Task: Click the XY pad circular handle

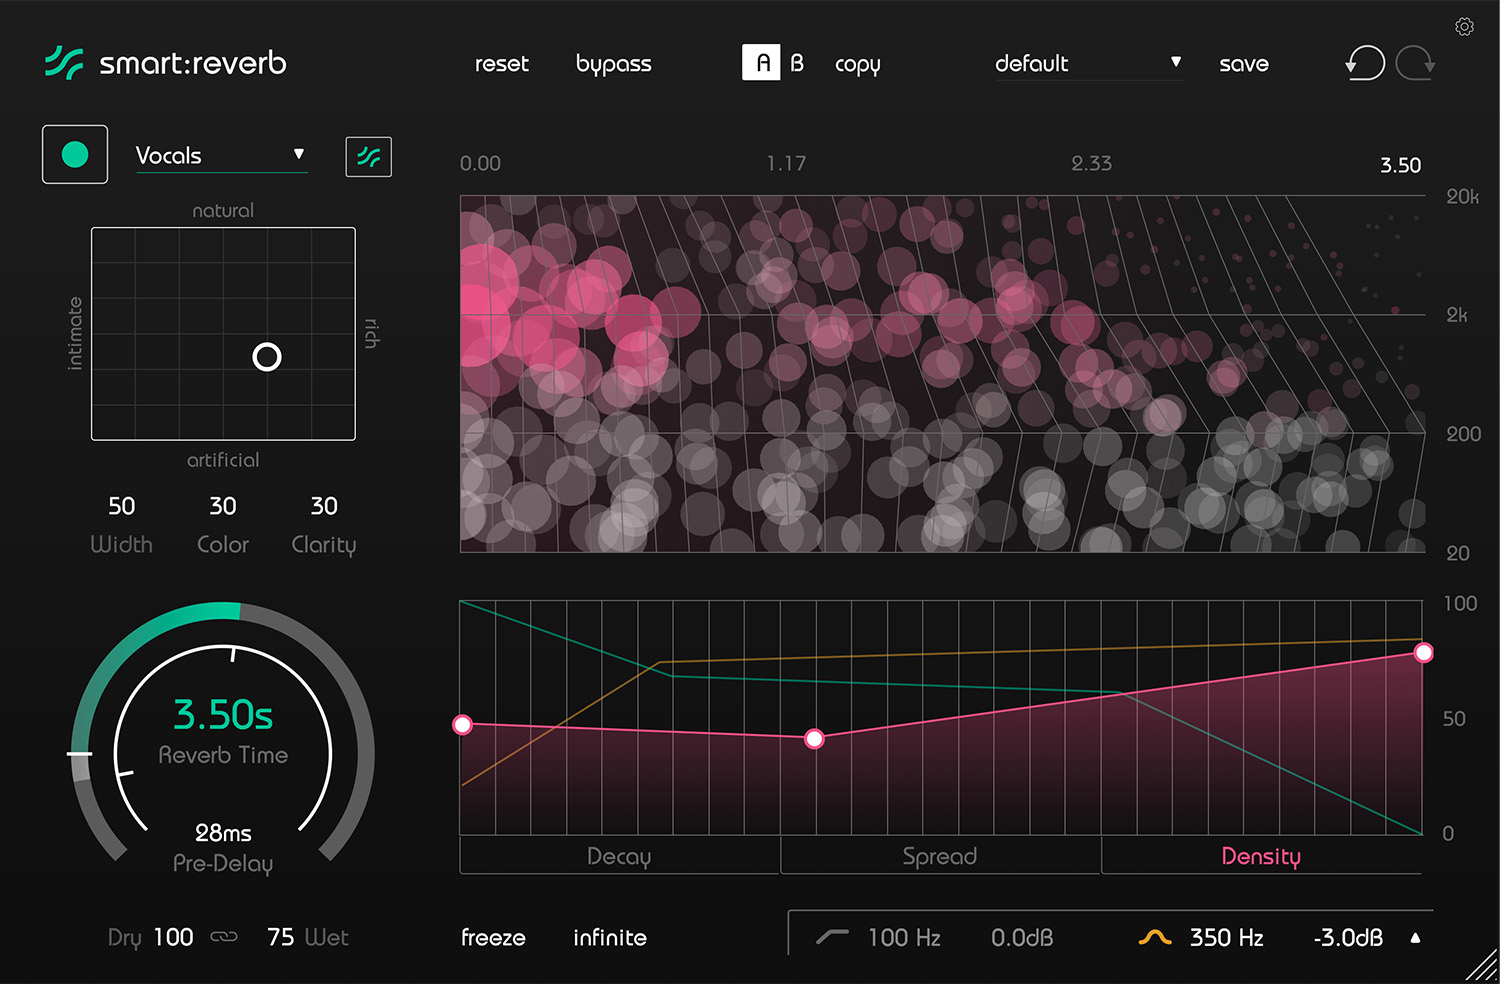Action: (x=267, y=357)
